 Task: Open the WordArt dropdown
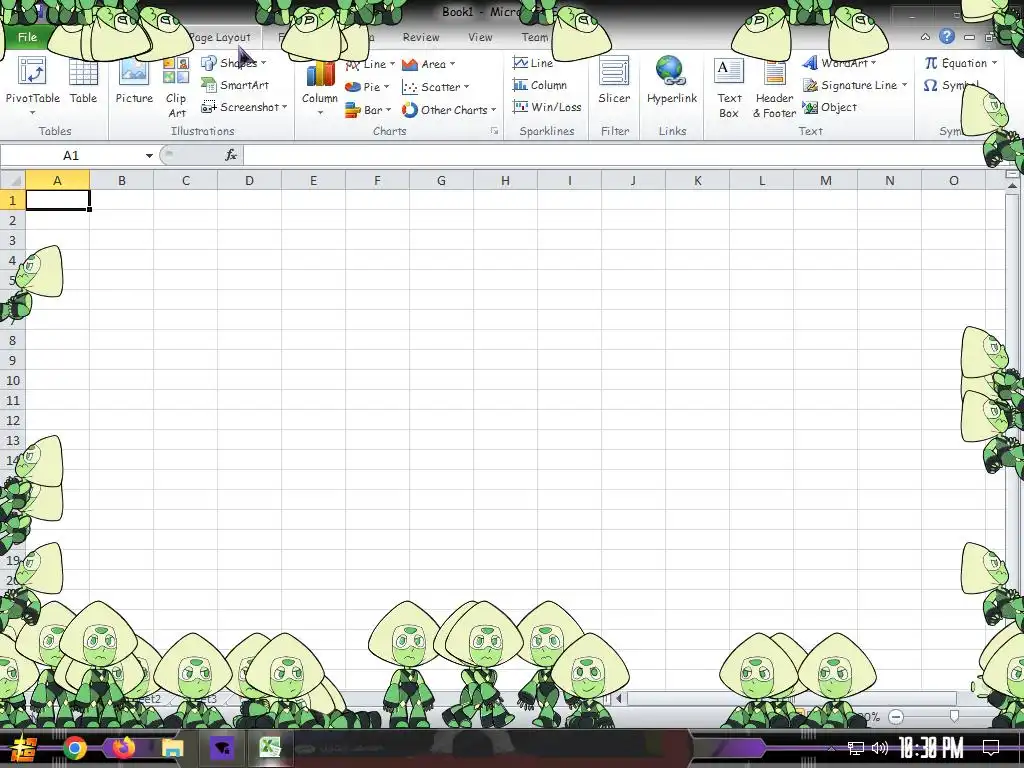pos(839,63)
